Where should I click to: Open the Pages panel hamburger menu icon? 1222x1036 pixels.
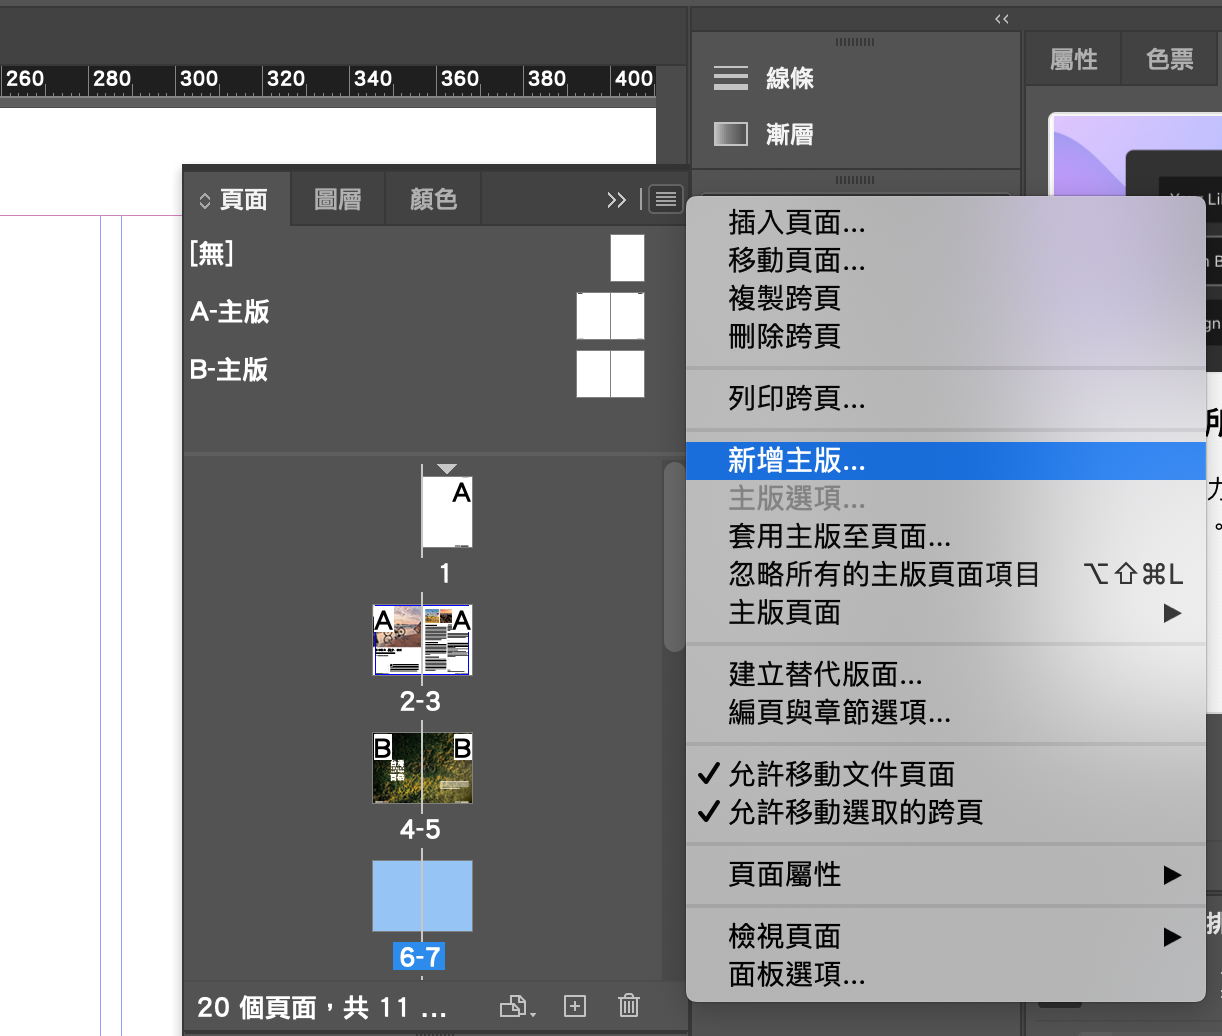pos(665,199)
